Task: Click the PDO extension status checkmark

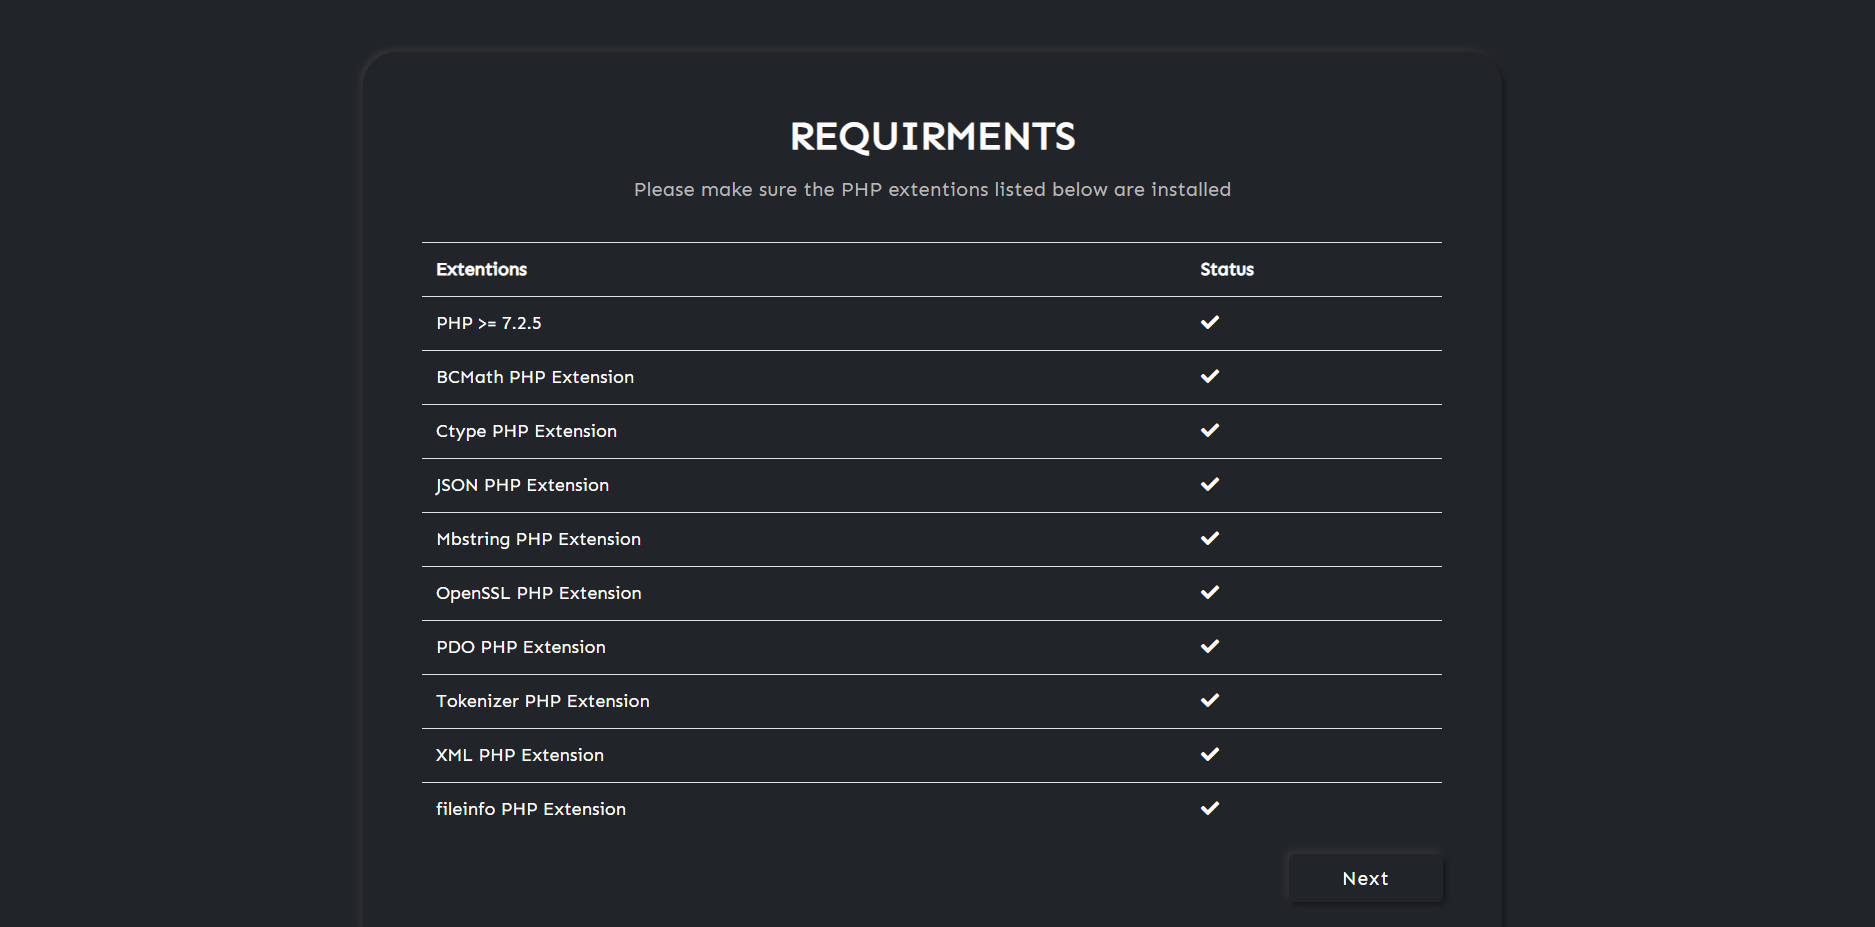Action: (x=1209, y=646)
